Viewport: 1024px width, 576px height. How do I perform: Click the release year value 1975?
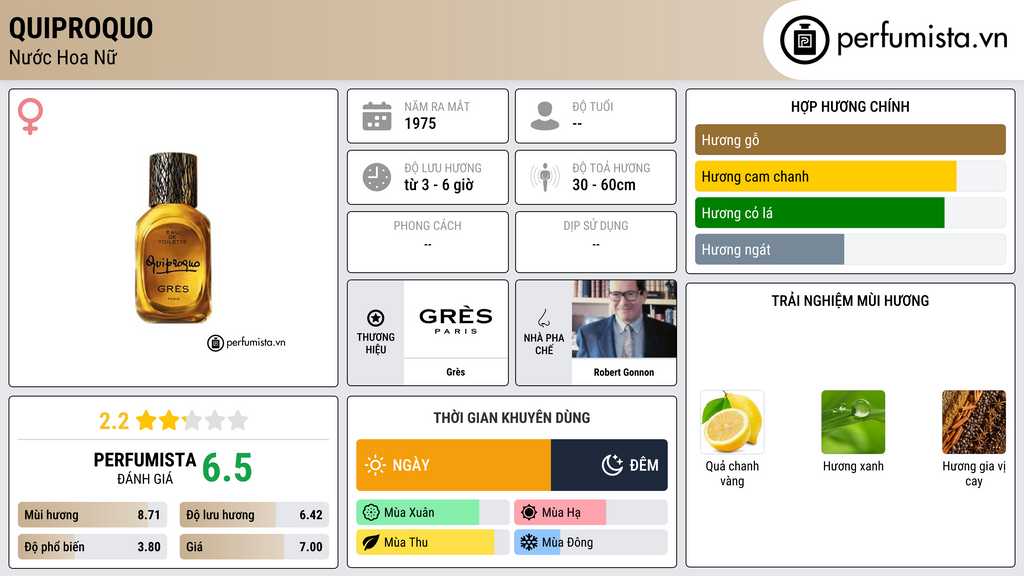(x=420, y=123)
